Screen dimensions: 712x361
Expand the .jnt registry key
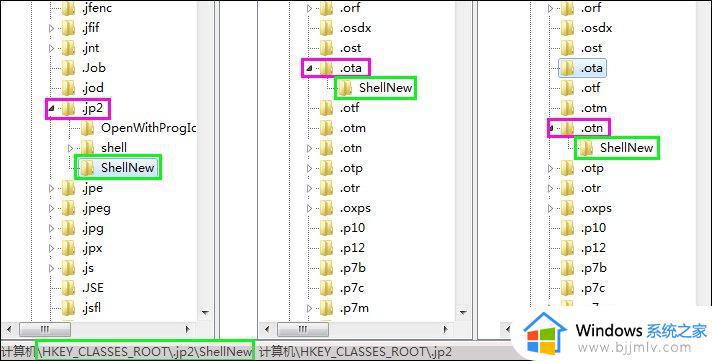pos(51,48)
